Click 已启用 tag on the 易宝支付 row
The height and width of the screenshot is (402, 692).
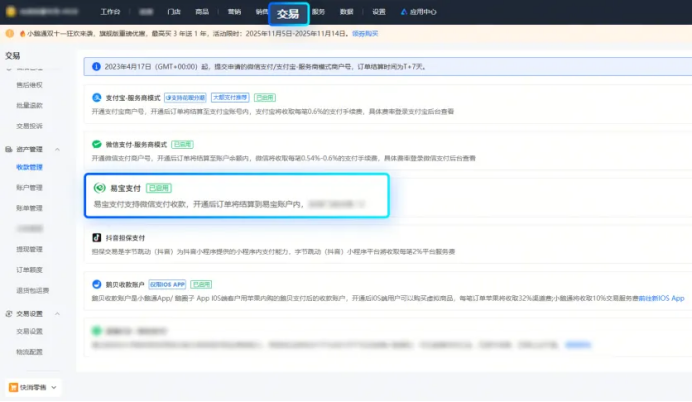pos(159,188)
